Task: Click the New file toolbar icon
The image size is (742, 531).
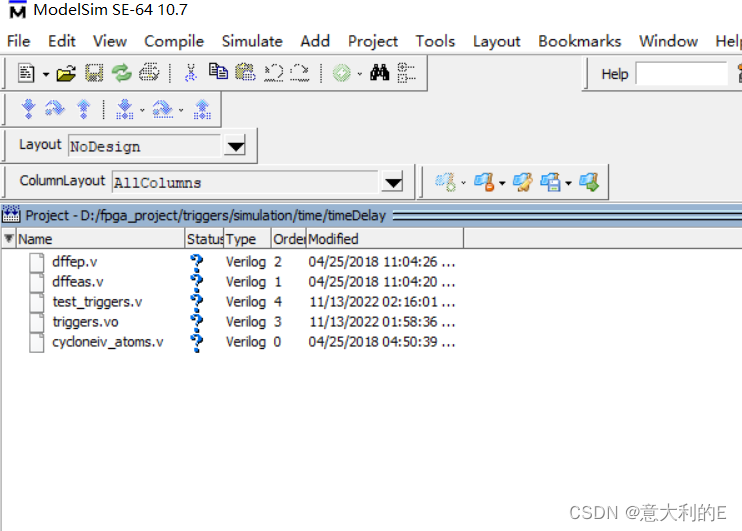Action: 26,73
